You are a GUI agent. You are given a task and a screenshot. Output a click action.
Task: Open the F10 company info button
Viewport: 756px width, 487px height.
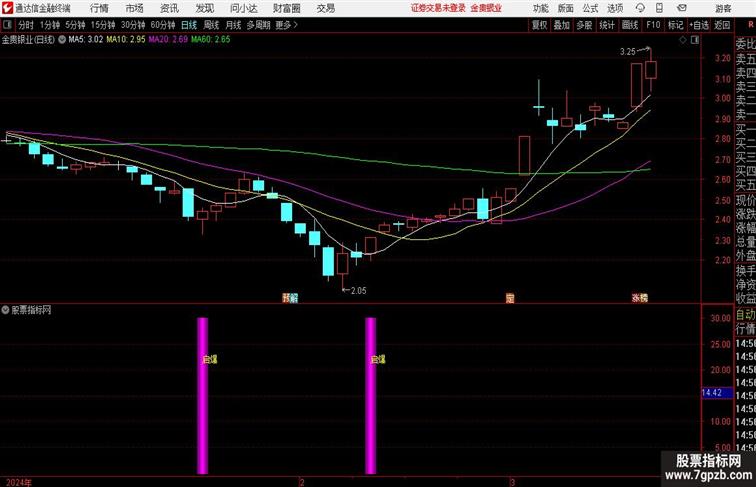click(x=653, y=25)
